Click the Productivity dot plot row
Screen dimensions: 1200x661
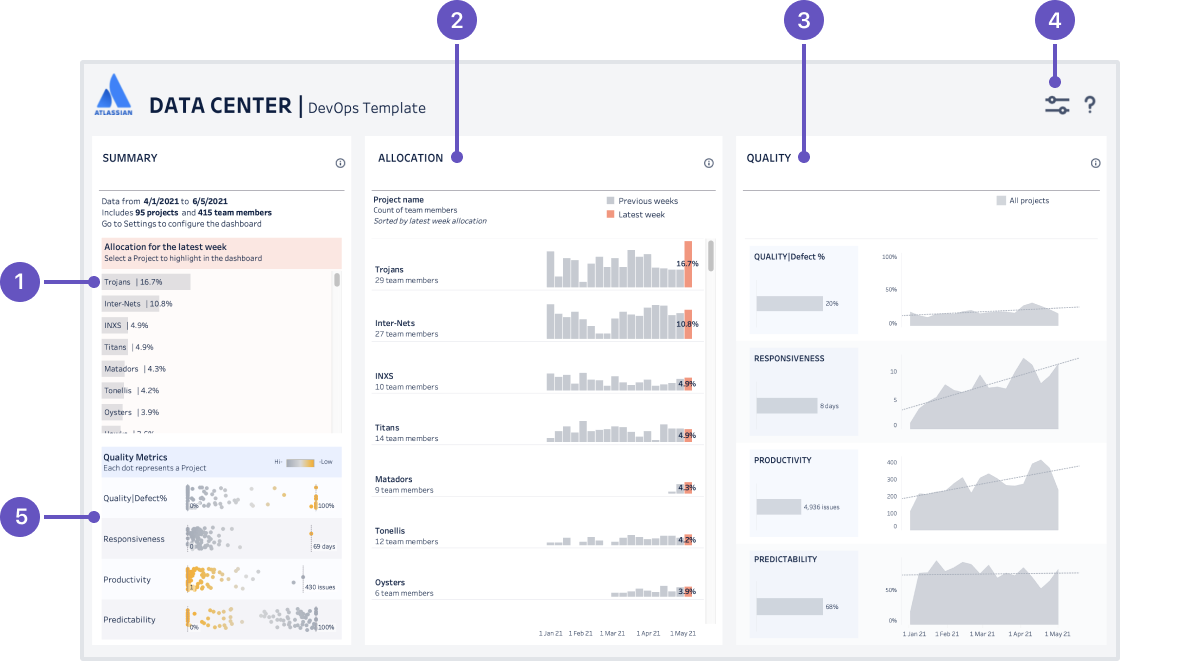coord(221,579)
